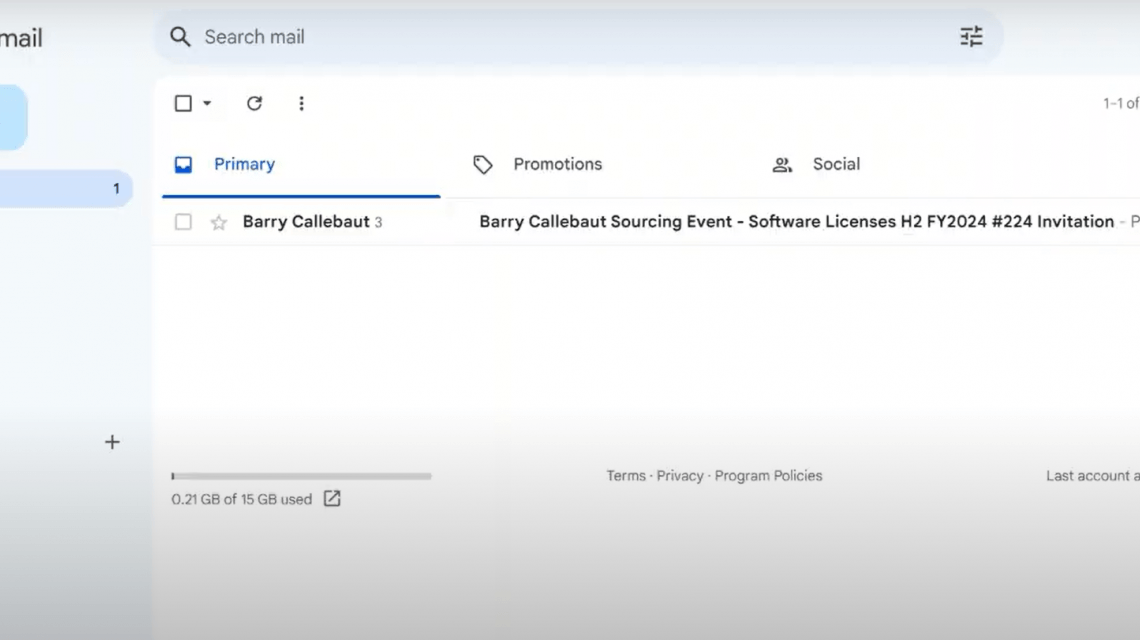This screenshot has width=1140, height=640.
Task: Open the Program Policies link
Action: pyautogui.click(x=768, y=476)
